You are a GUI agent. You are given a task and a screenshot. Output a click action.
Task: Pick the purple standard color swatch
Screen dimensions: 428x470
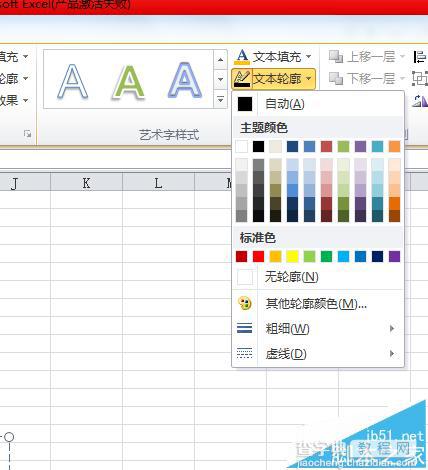coord(394,256)
